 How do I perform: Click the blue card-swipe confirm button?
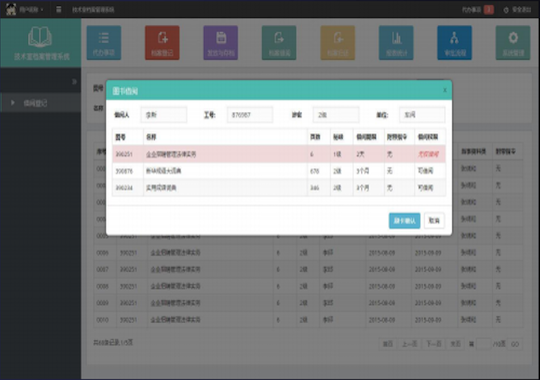coord(404,221)
